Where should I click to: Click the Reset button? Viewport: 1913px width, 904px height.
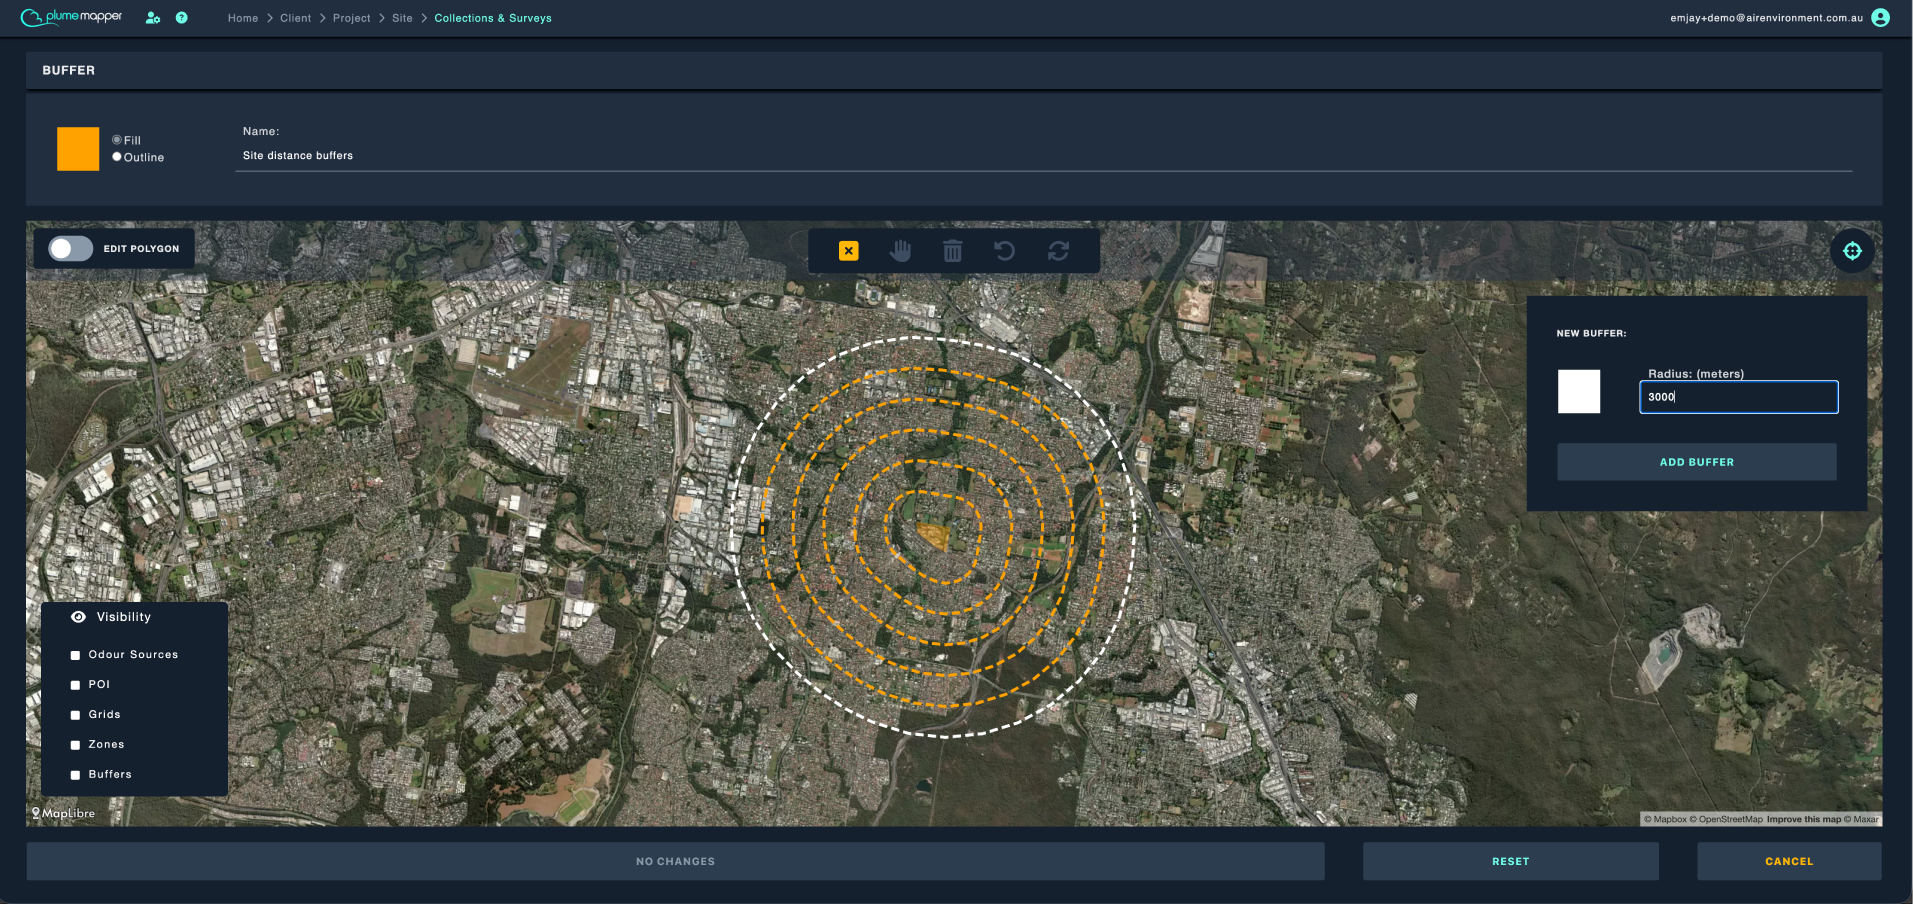1510,861
